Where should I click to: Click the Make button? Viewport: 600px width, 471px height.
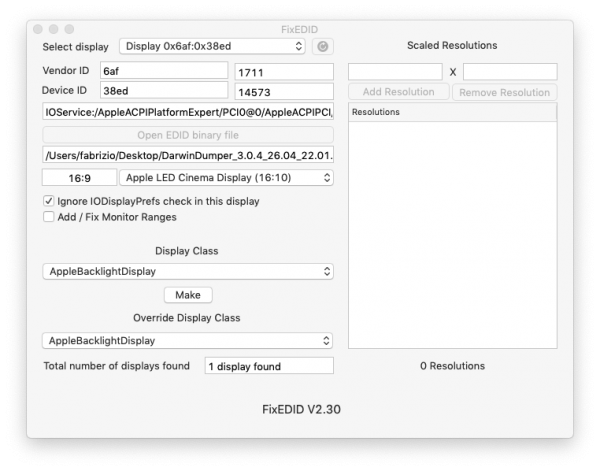tap(188, 295)
